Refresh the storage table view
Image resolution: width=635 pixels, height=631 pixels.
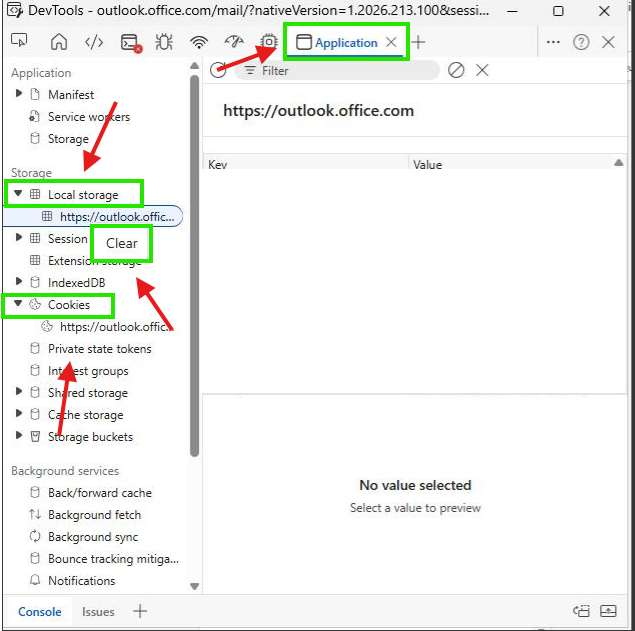(218, 70)
